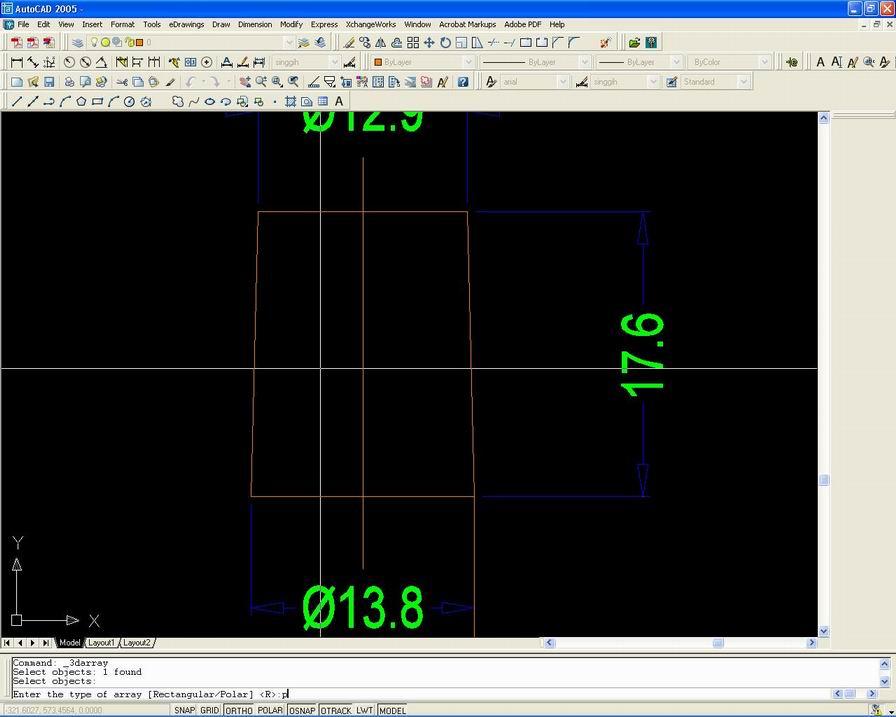Click the command line input area
Image resolution: width=896 pixels, height=717 pixels.
pos(400,693)
